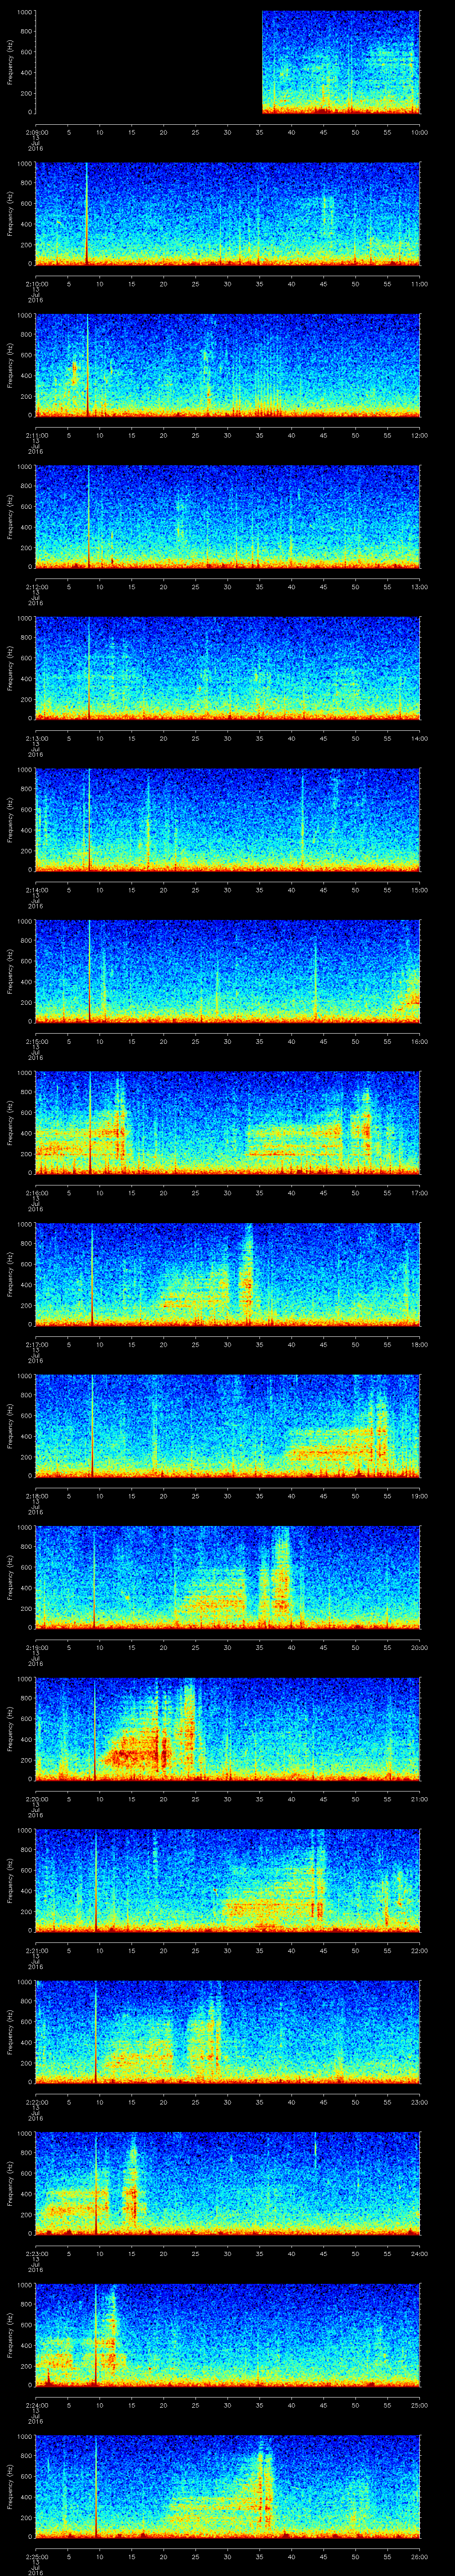This screenshot has height=2576, width=455.
Task: Click the "18:00" end time label
Action: point(419,1344)
